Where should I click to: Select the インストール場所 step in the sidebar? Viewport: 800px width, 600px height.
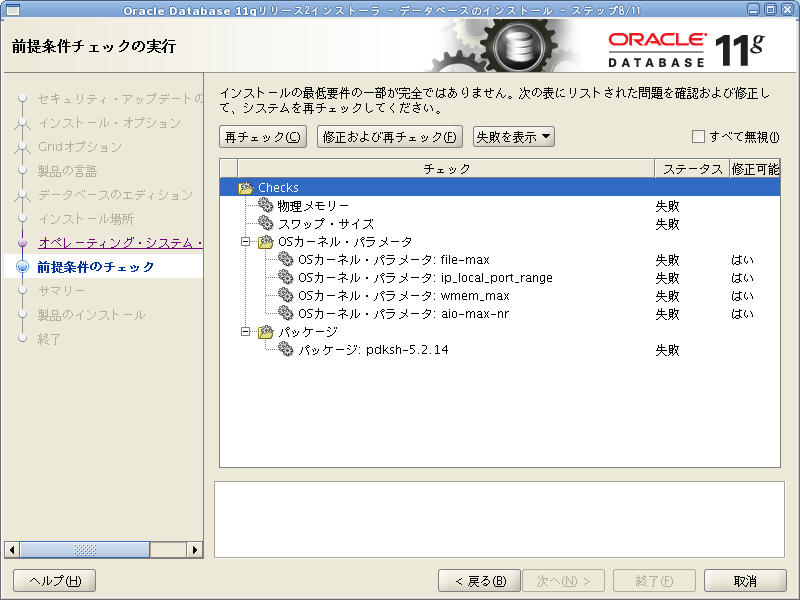click(x=86, y=219)
